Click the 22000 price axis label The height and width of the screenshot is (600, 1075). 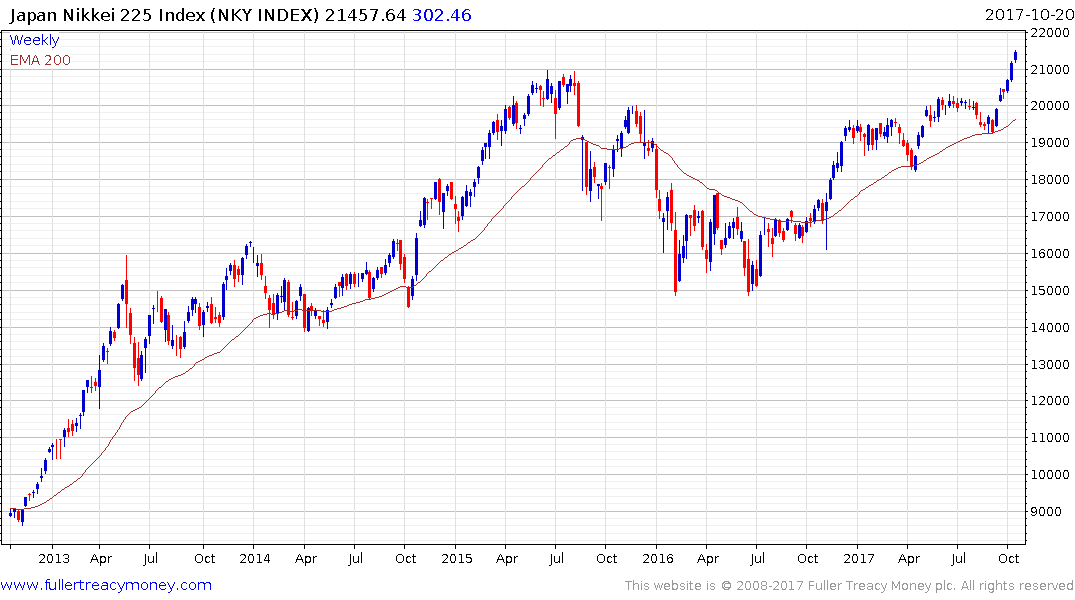pos(1050,33)
